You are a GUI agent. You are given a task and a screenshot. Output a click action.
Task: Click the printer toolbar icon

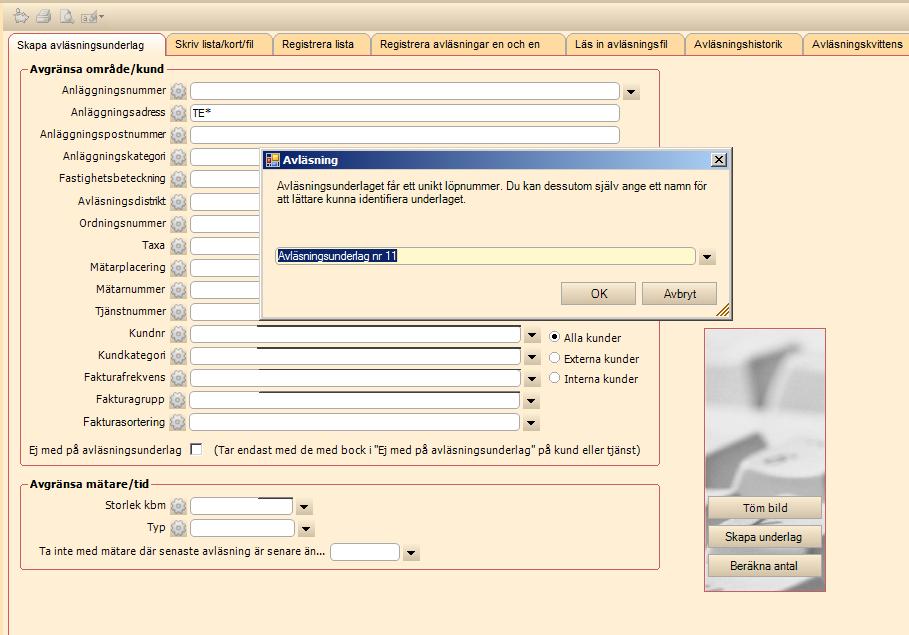point(43,16)
